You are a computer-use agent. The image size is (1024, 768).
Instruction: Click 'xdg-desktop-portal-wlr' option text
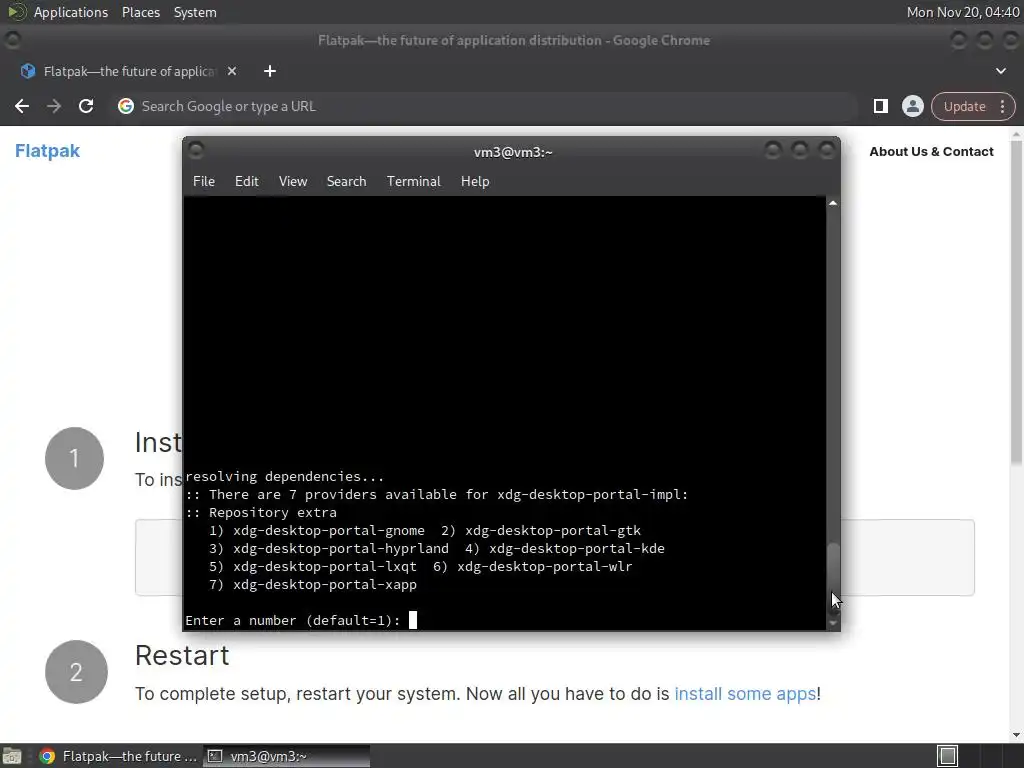pos(545,566)
